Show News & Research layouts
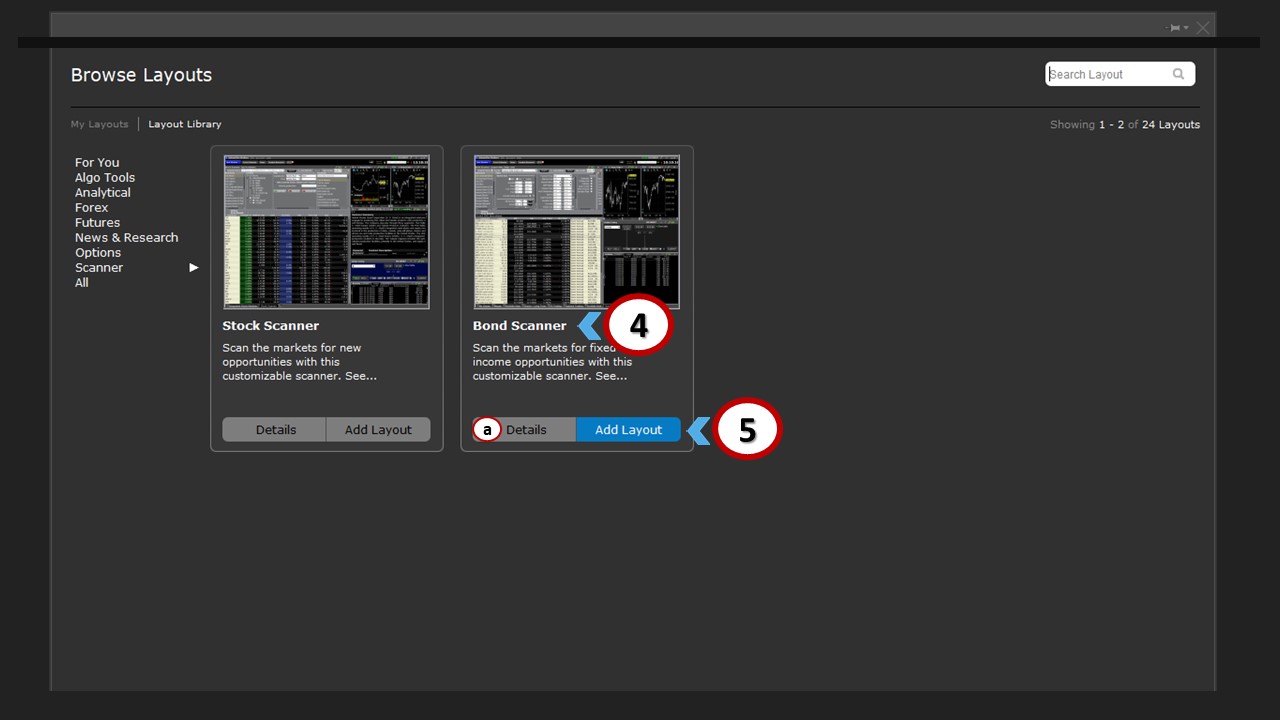The image size is (1280, 720). (x=127, y=237)
